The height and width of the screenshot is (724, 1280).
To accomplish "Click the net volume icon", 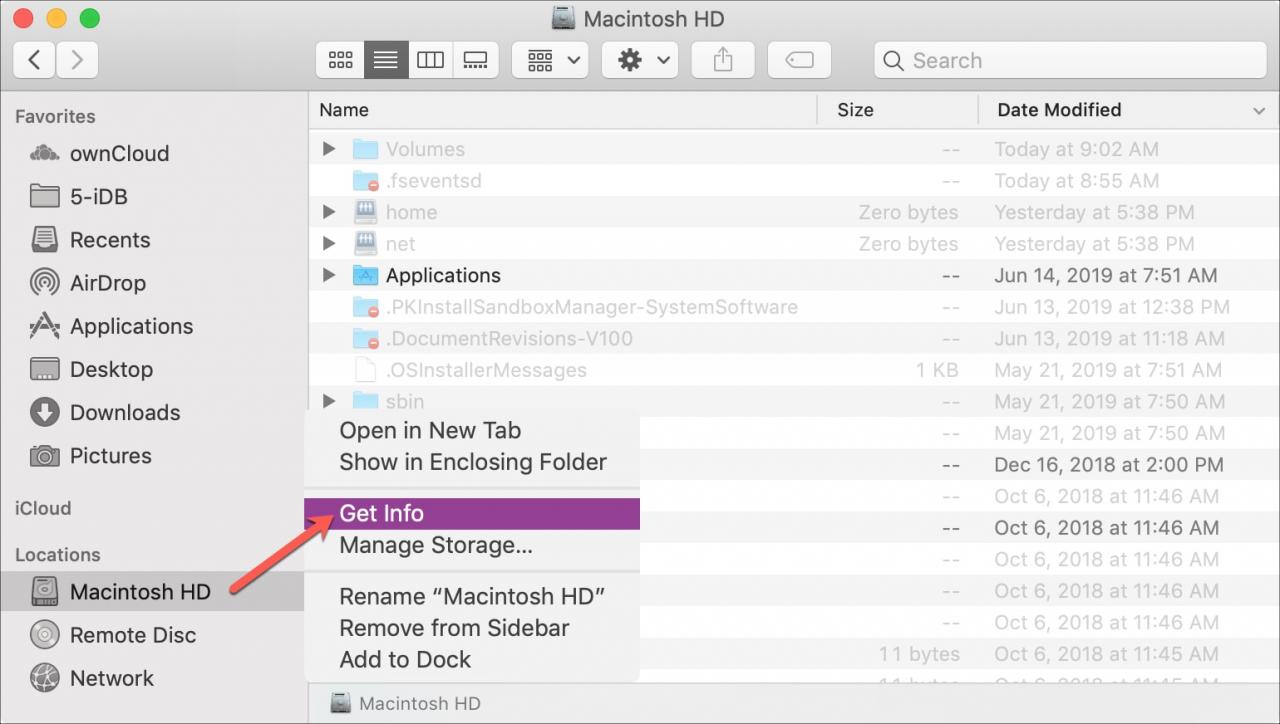I will pyautogui.click(x=365, y=244).
